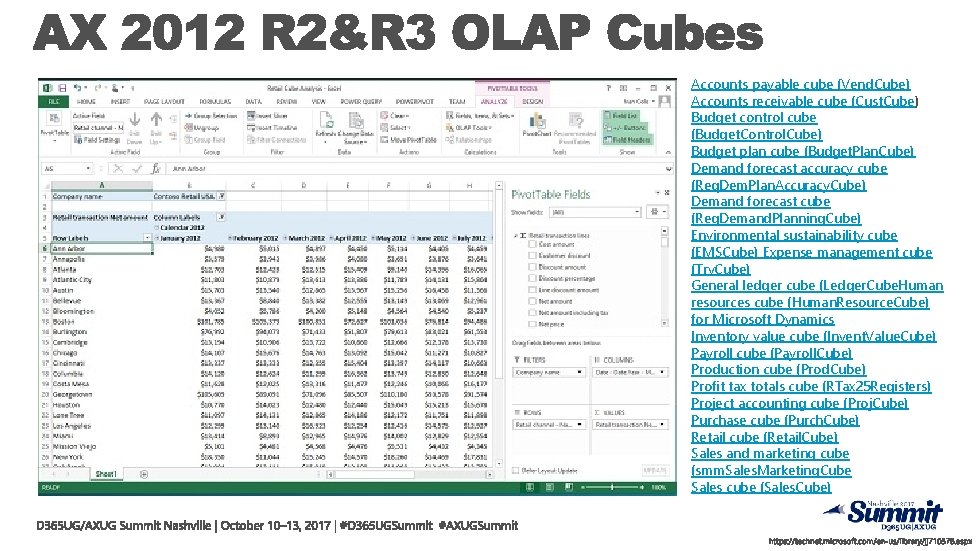Click Move PivotTable in the Actions group
This screenshot has width=979, height=551.
point(408,140)
